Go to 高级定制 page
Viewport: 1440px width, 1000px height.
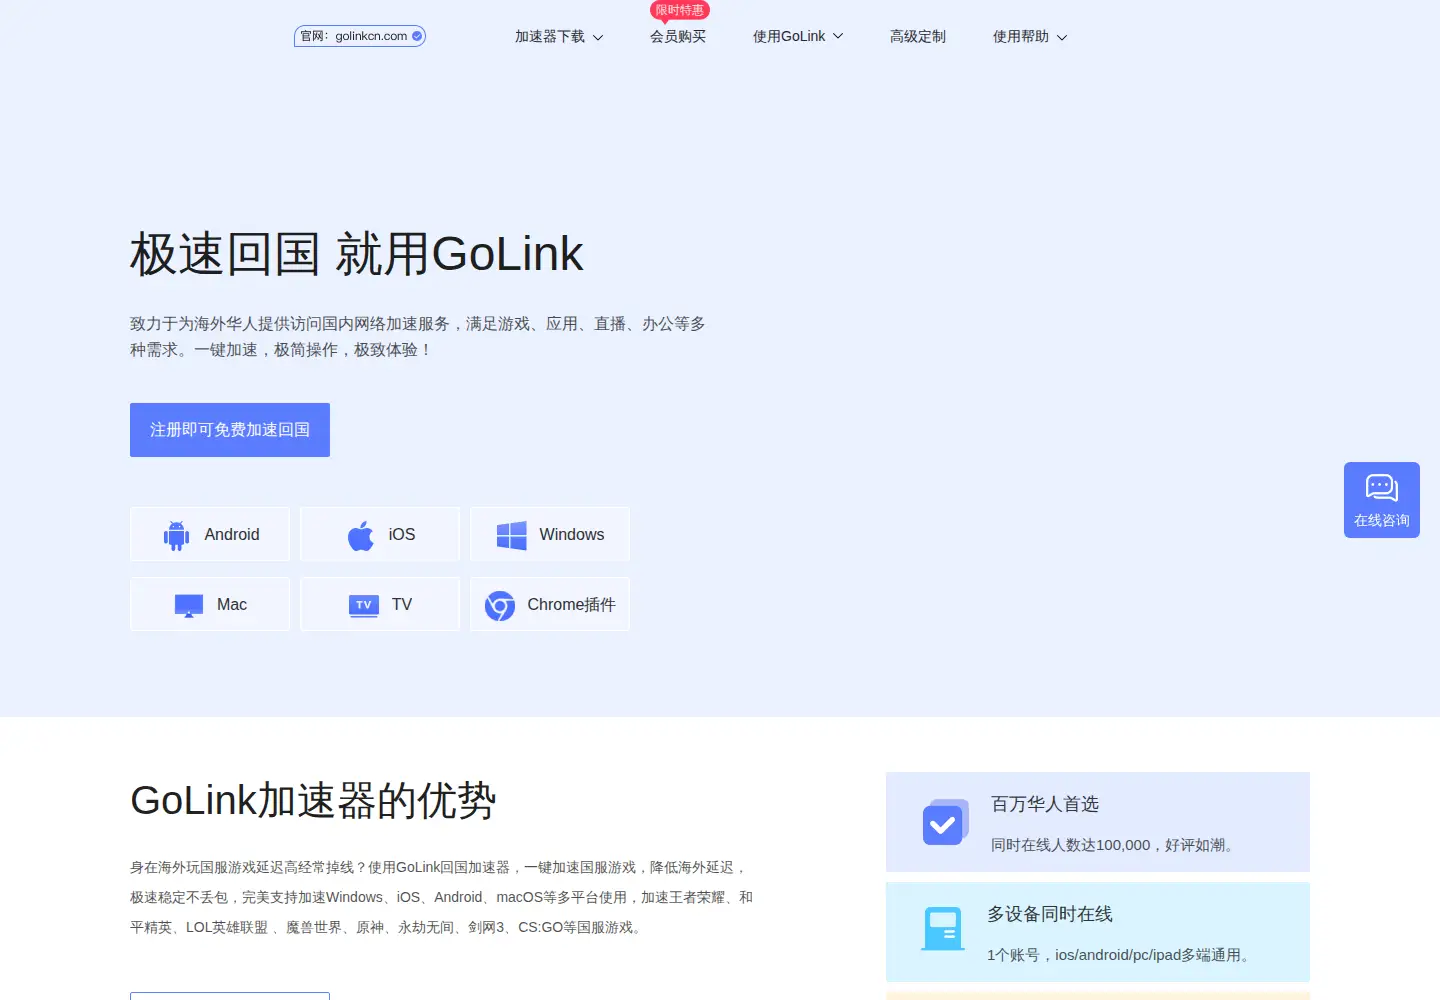[x=918, y=36]
